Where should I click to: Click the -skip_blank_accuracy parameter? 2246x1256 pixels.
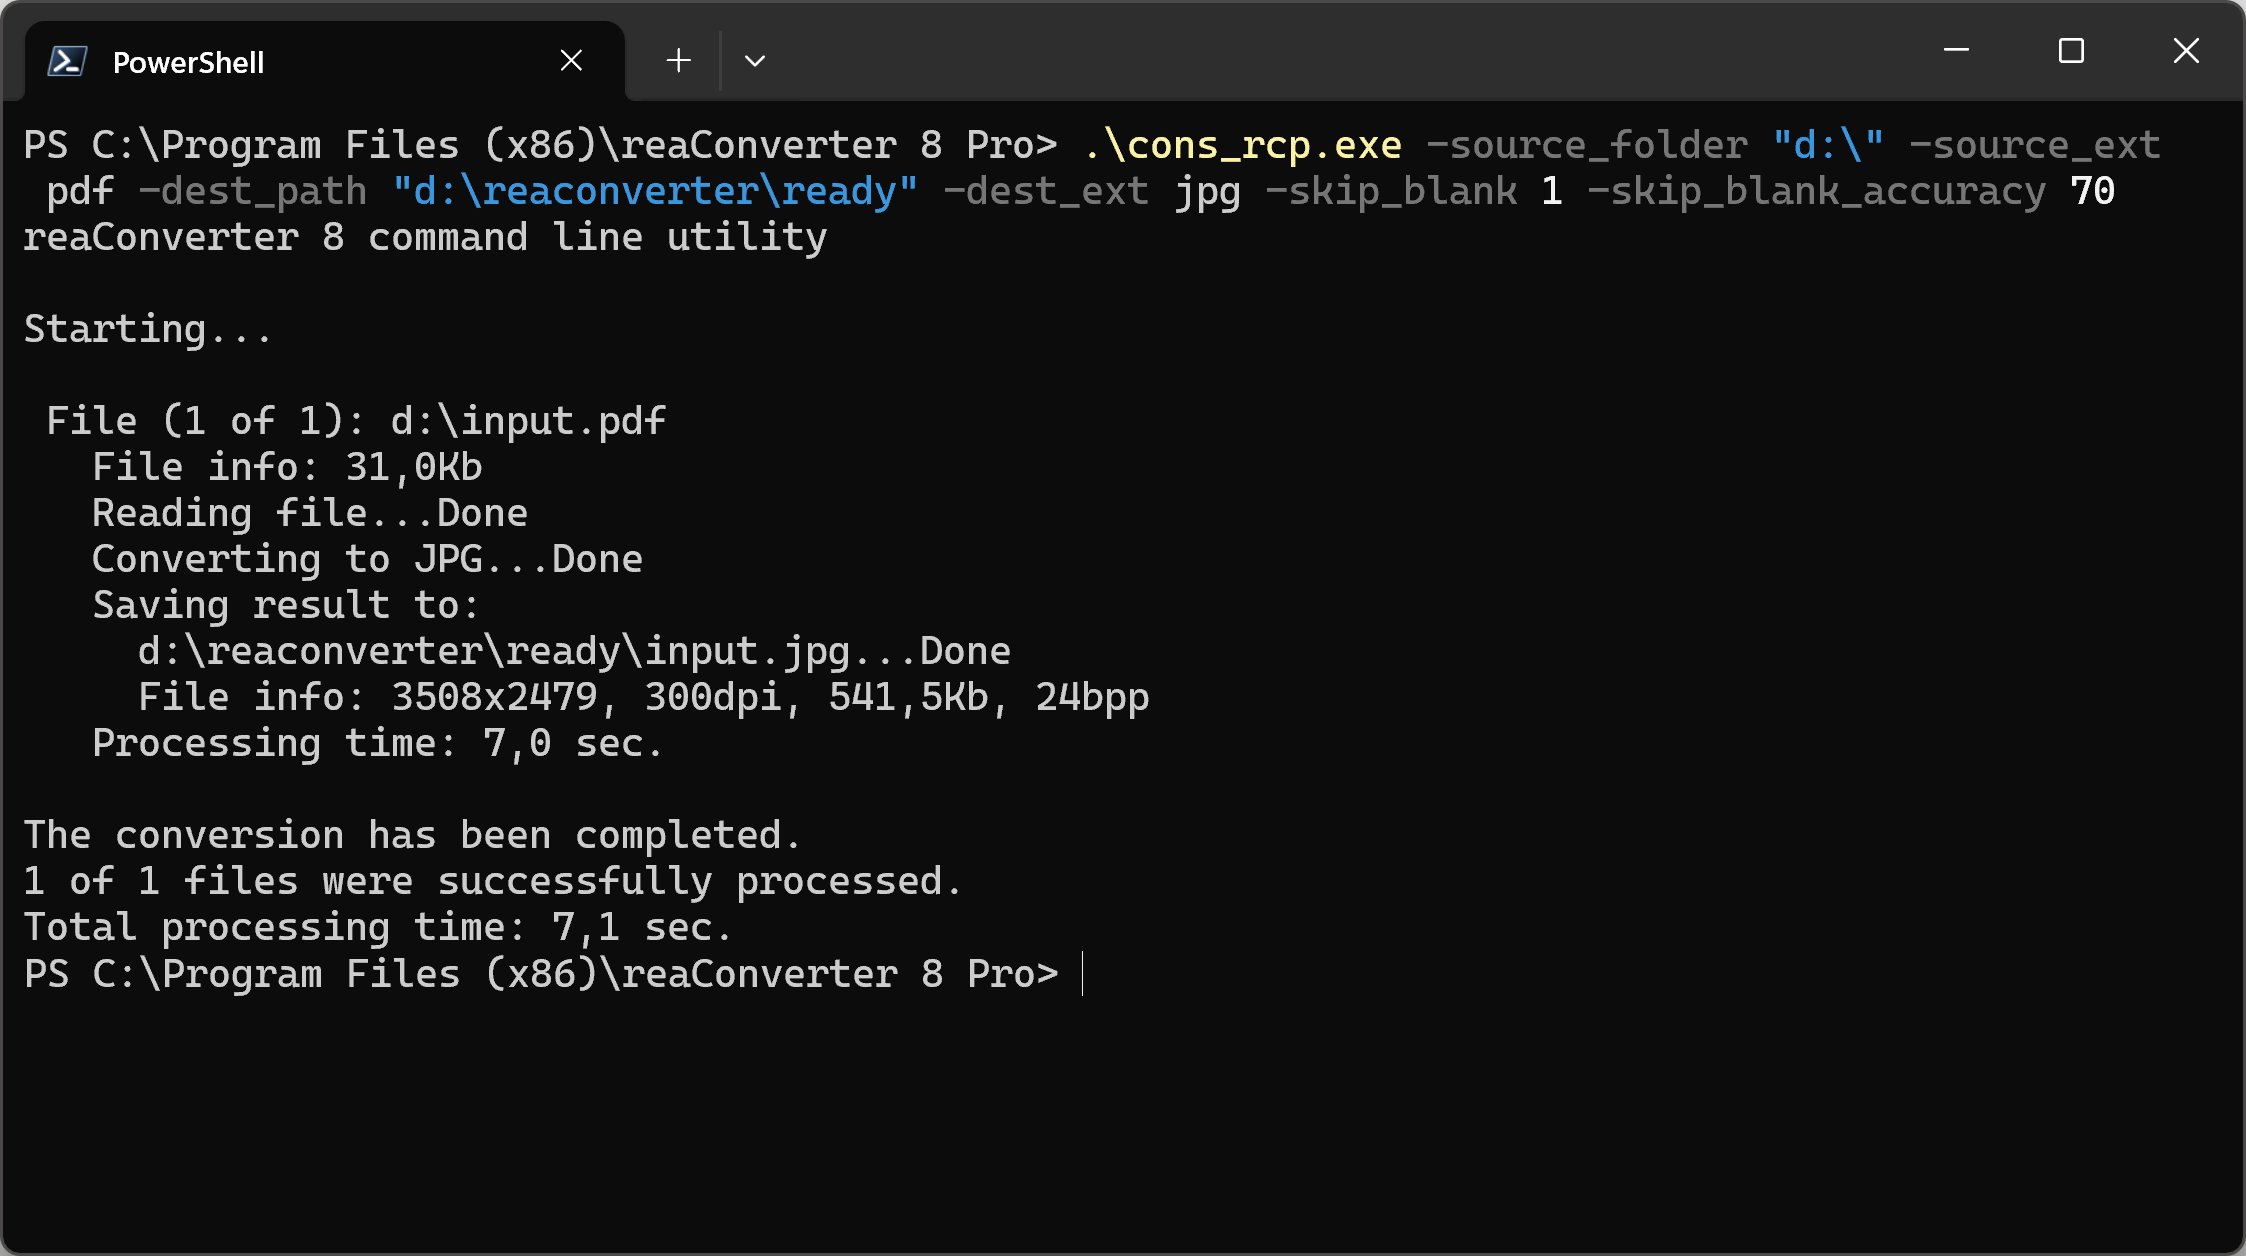(x=1816, y=191)
